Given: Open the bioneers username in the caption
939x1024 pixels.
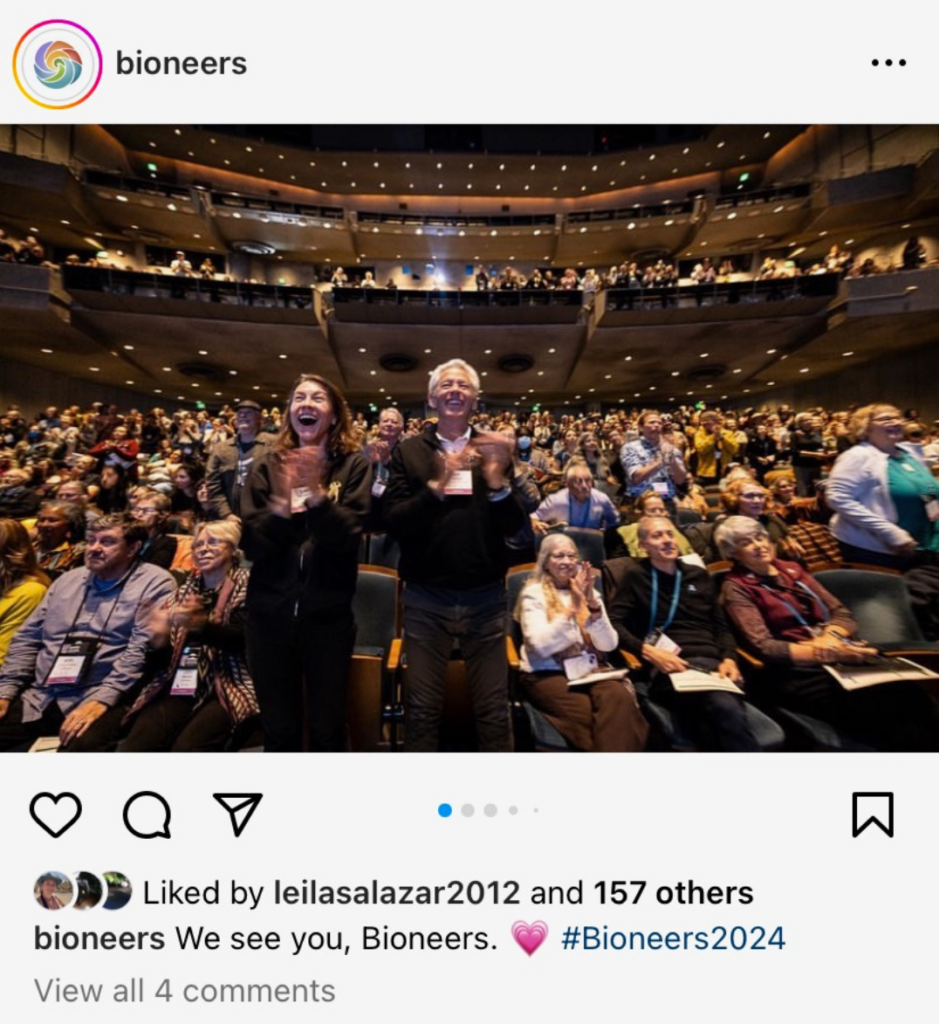Looking at the screenshot, I should pyautogui.click(x=99, y=938).
